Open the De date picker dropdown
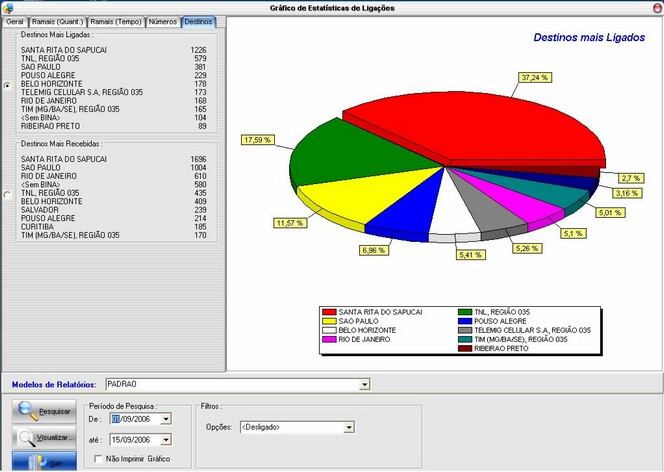This screenshot has width=664, height=472. pyautogui.click(x=166, y=419)
